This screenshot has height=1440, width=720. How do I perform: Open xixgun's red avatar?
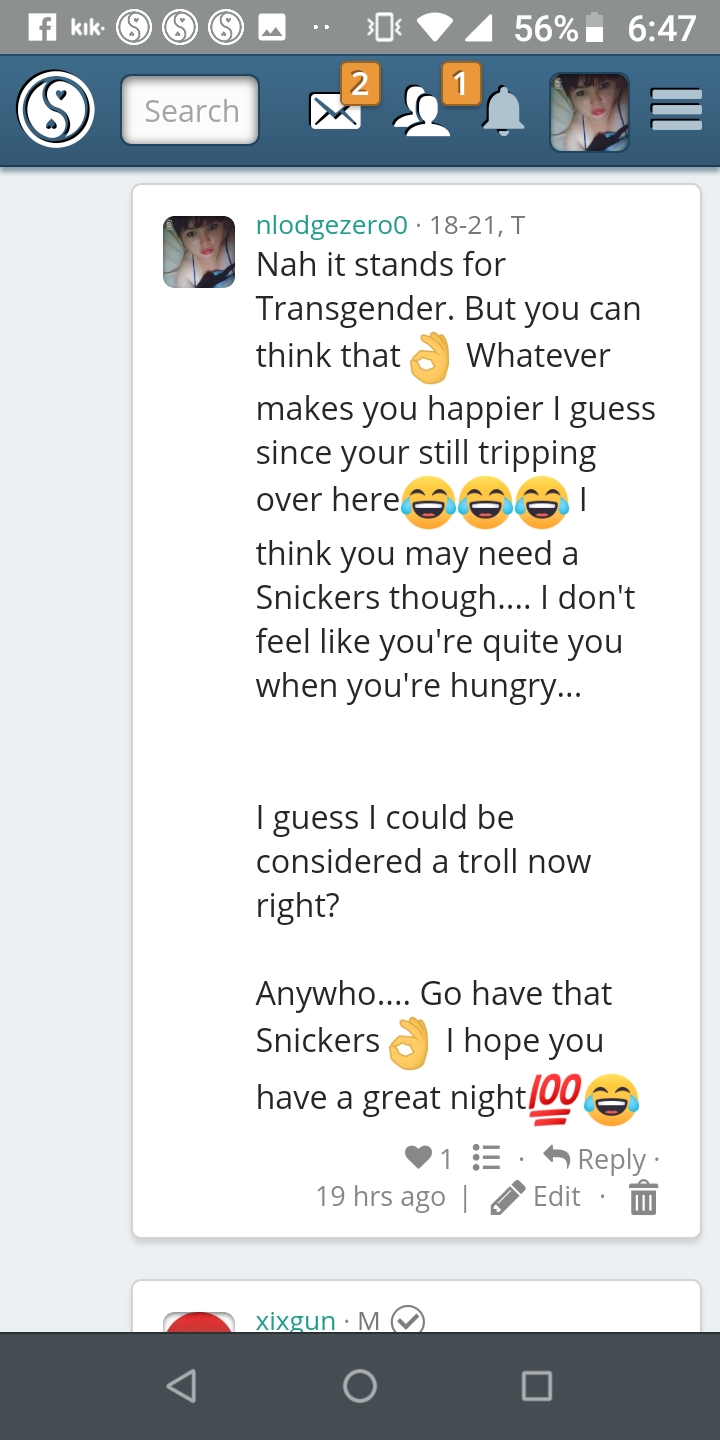pyautogui.click(x=199, y=1320)
